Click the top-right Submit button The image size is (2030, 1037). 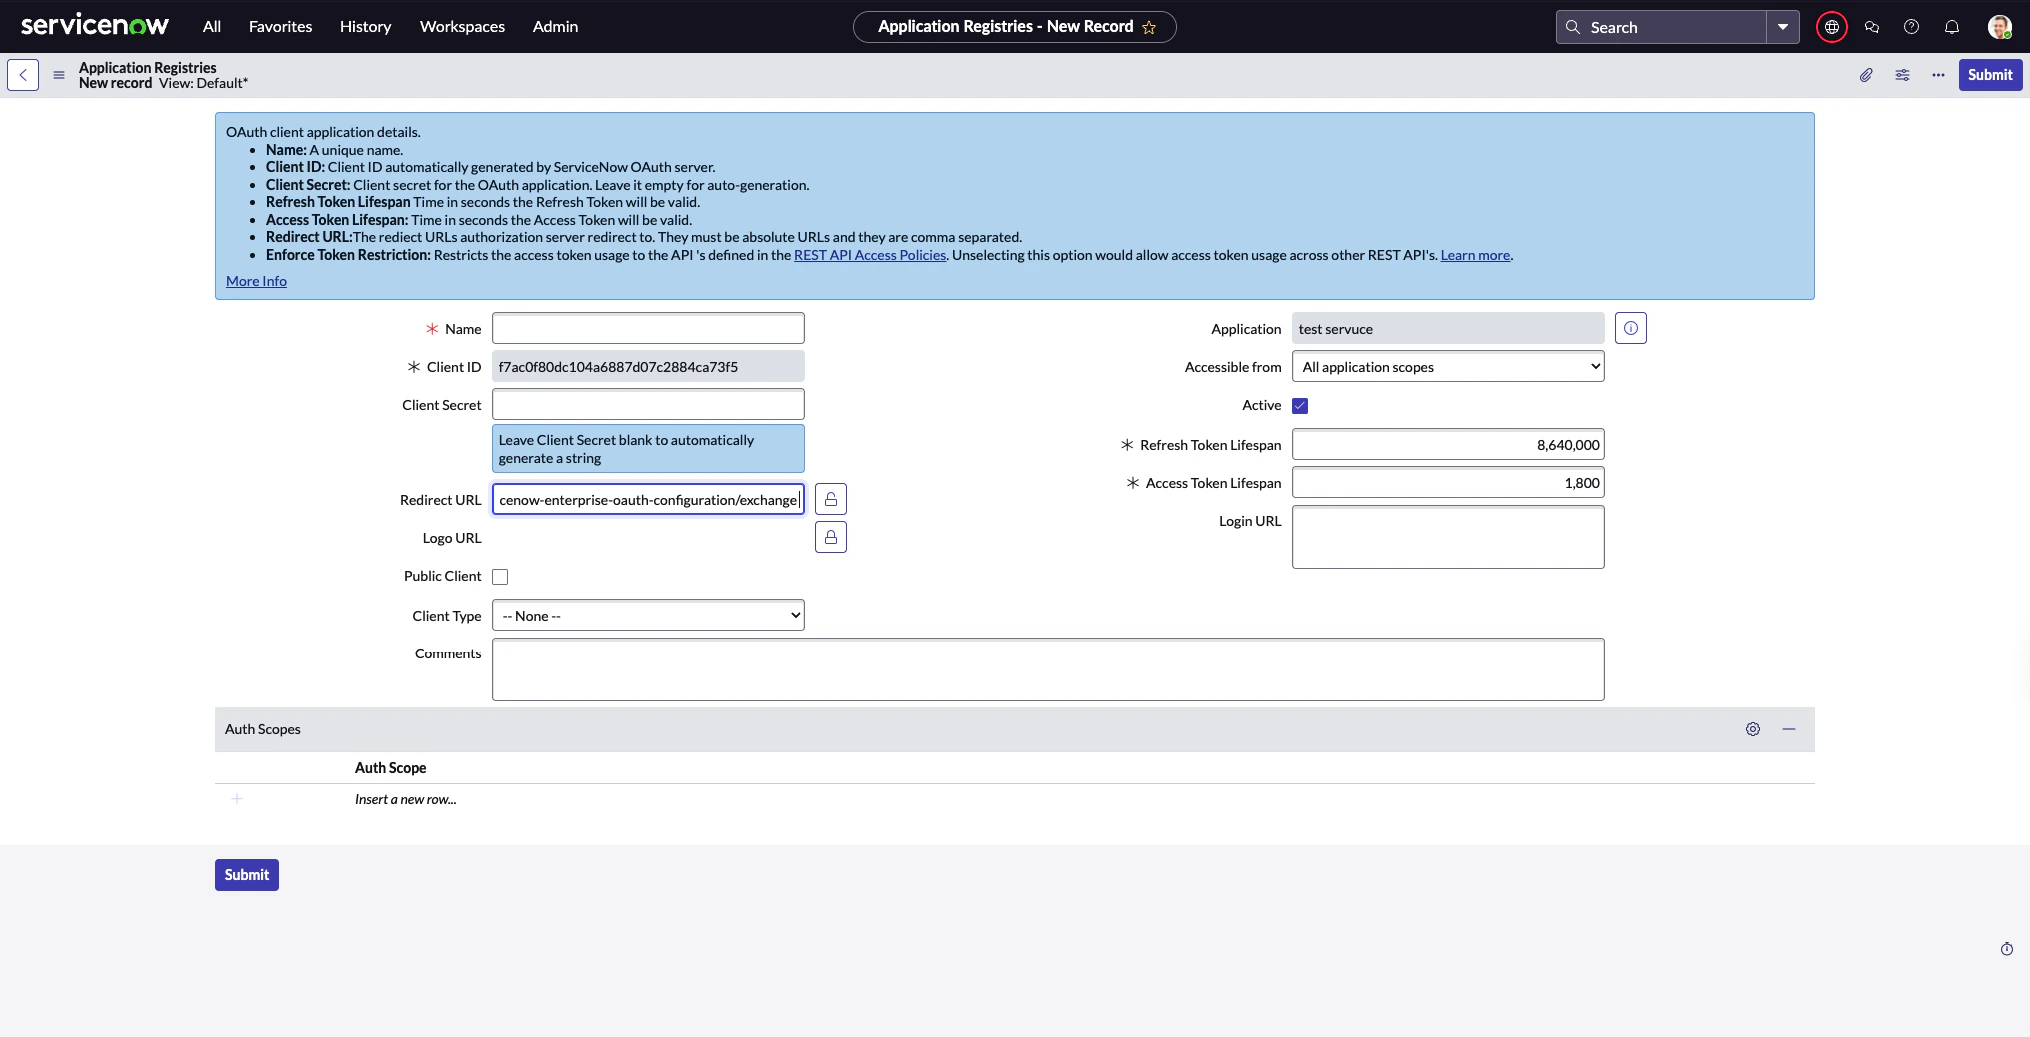[x=1990, y=75]
